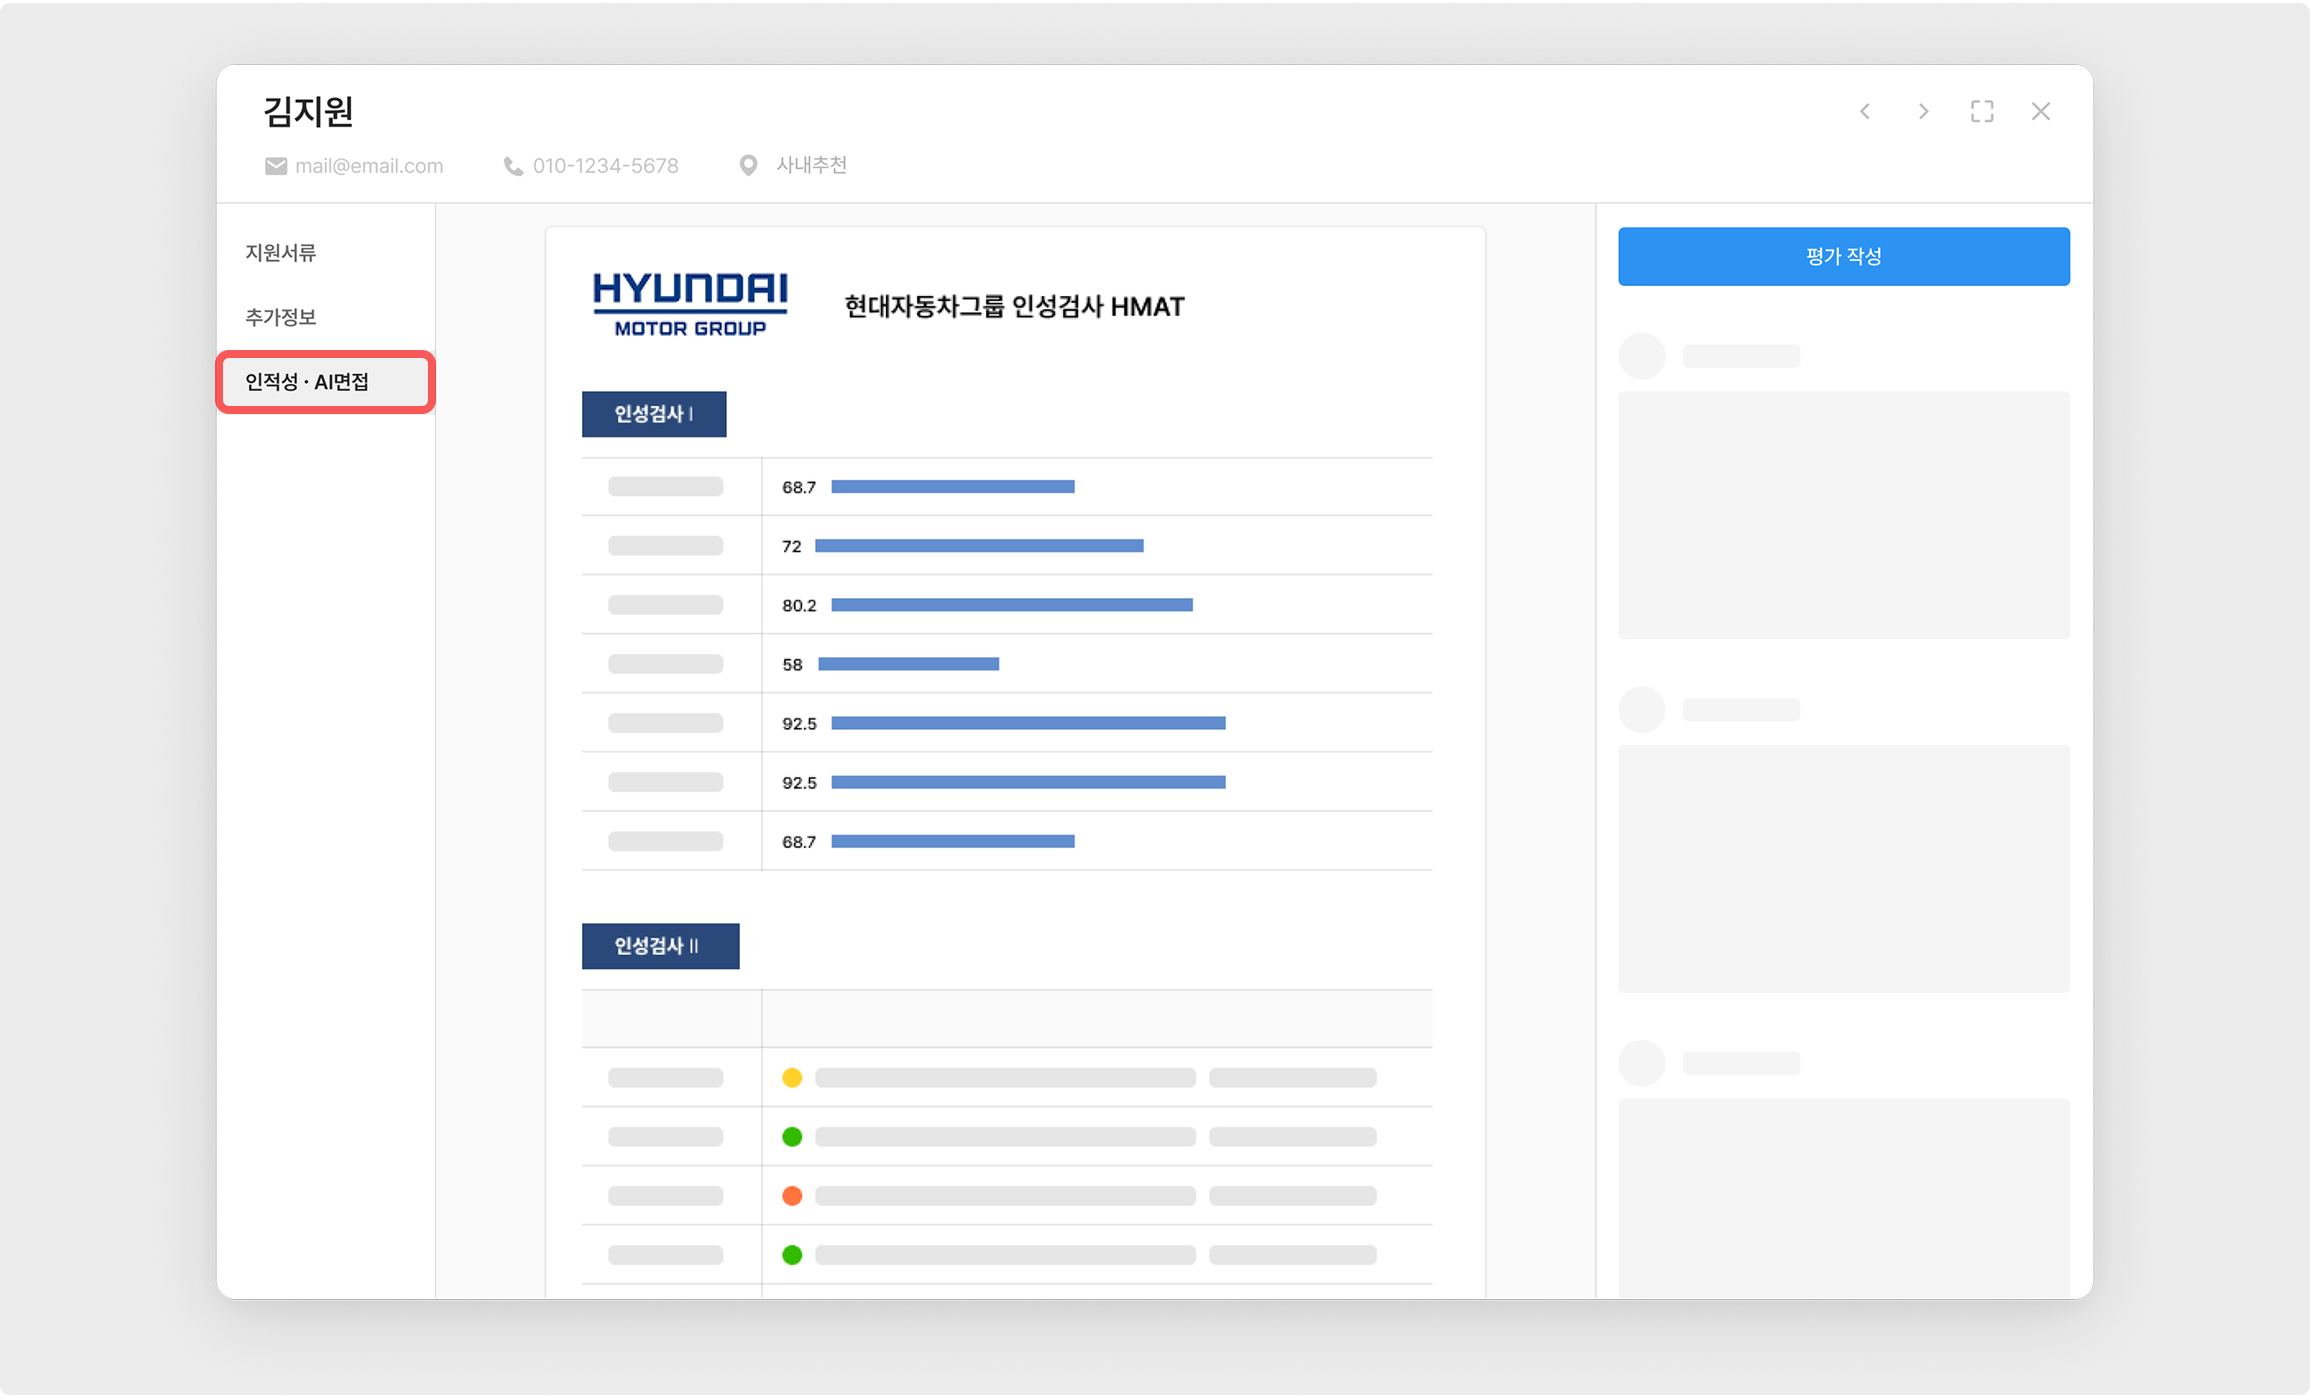2310x1399 pixels.
Task: Click the 인성검사 I section header
Action: click(x=654, y=414)
